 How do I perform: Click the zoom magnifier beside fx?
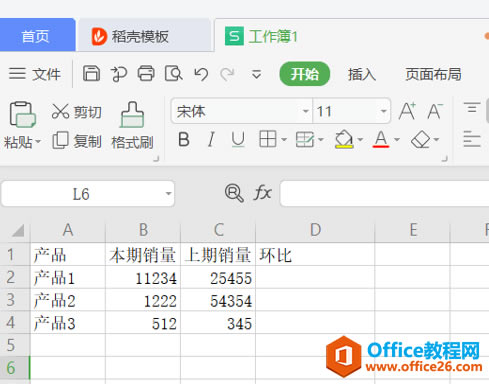point(234,193)
